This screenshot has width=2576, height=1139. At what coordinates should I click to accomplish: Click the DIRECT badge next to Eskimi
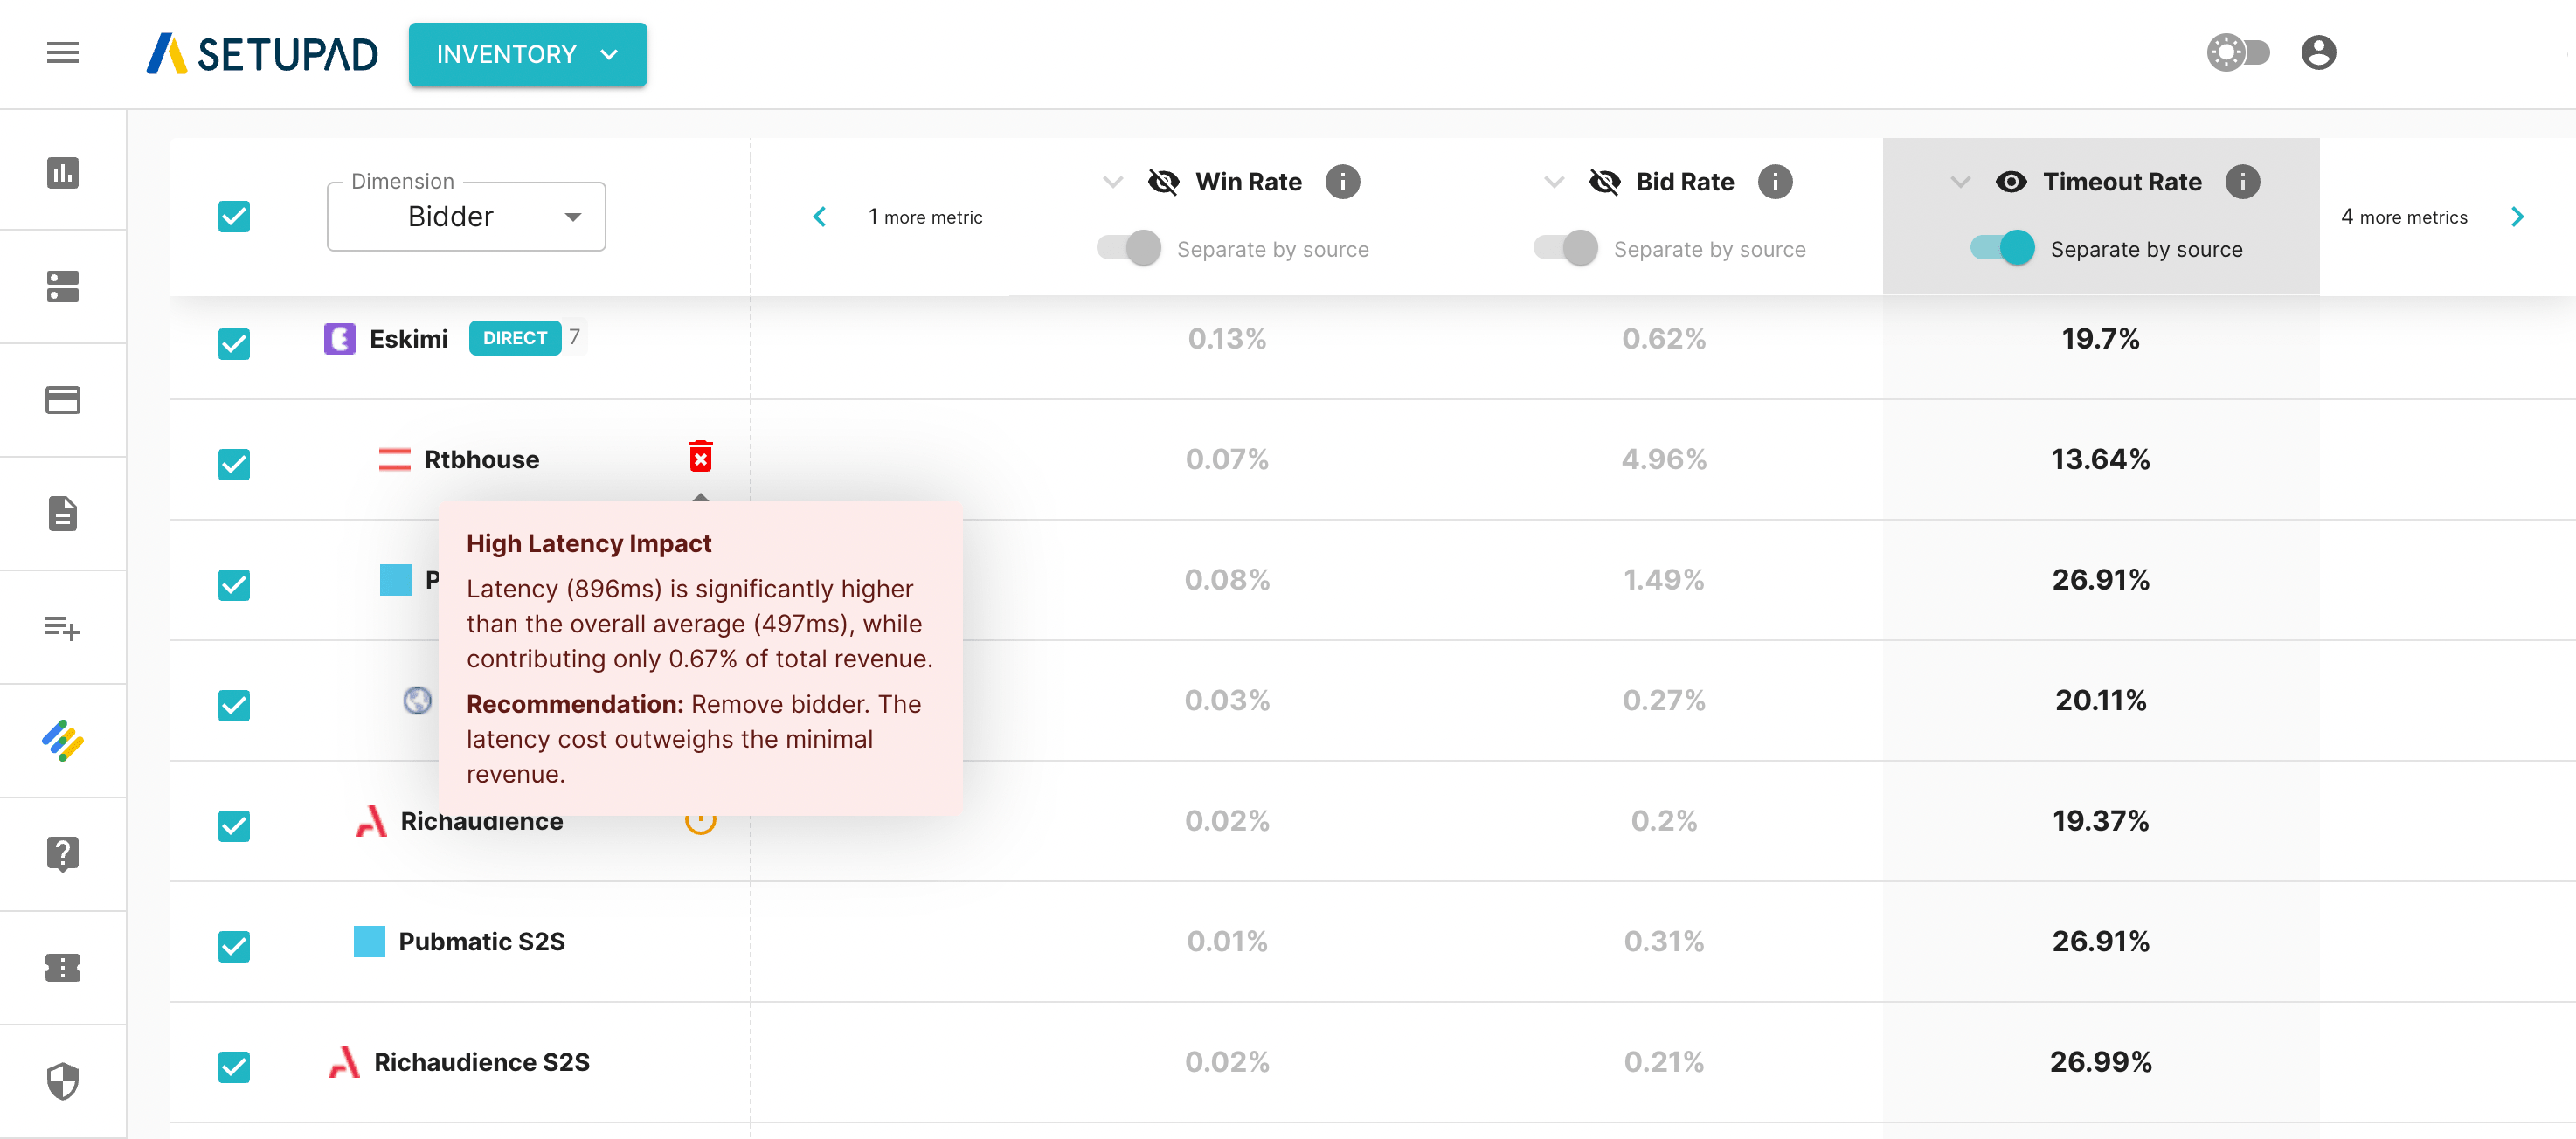pos(514,338)
